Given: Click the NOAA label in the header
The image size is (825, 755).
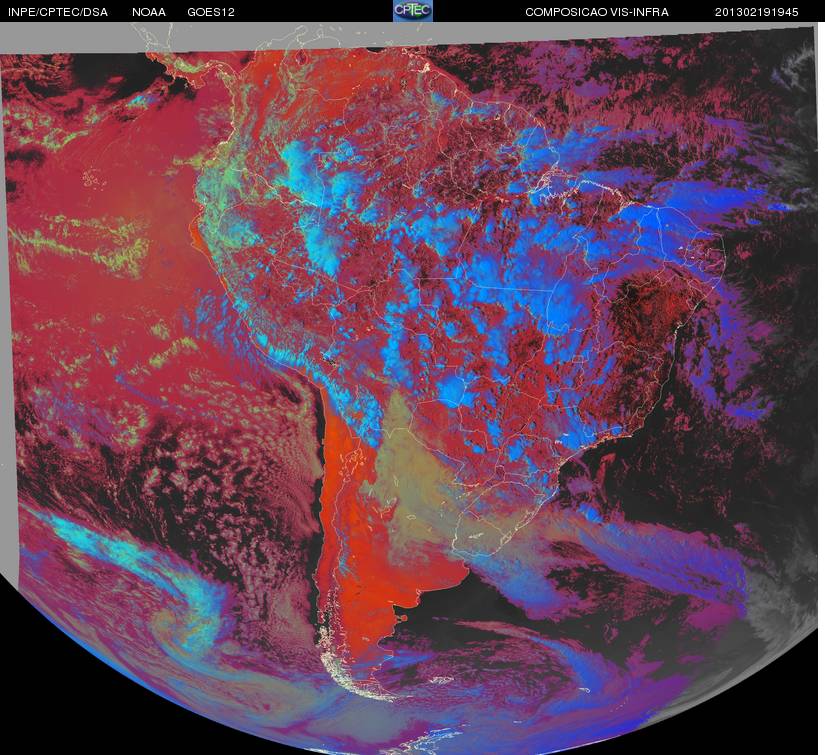Looking at the screenshot, I should [149, 12].
